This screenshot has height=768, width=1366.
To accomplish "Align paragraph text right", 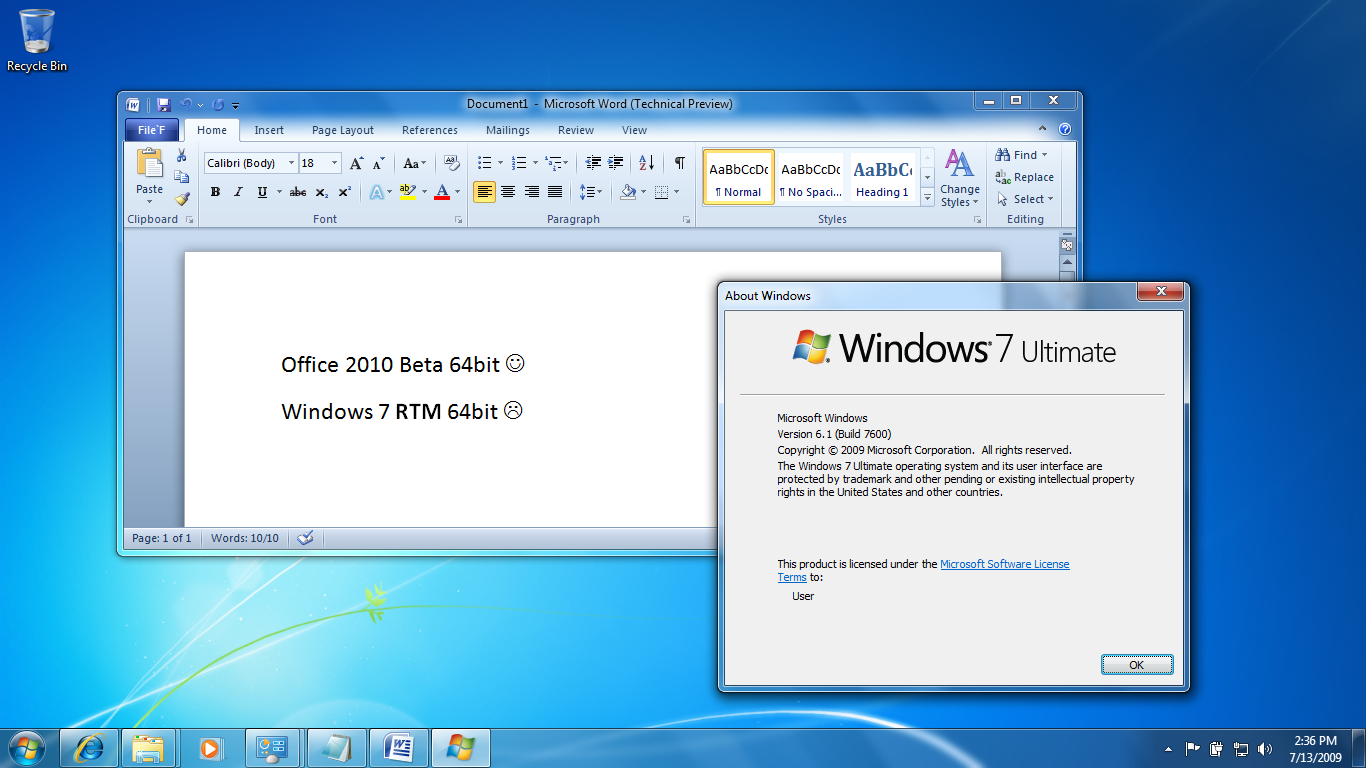I will click(x=531, y=192).
